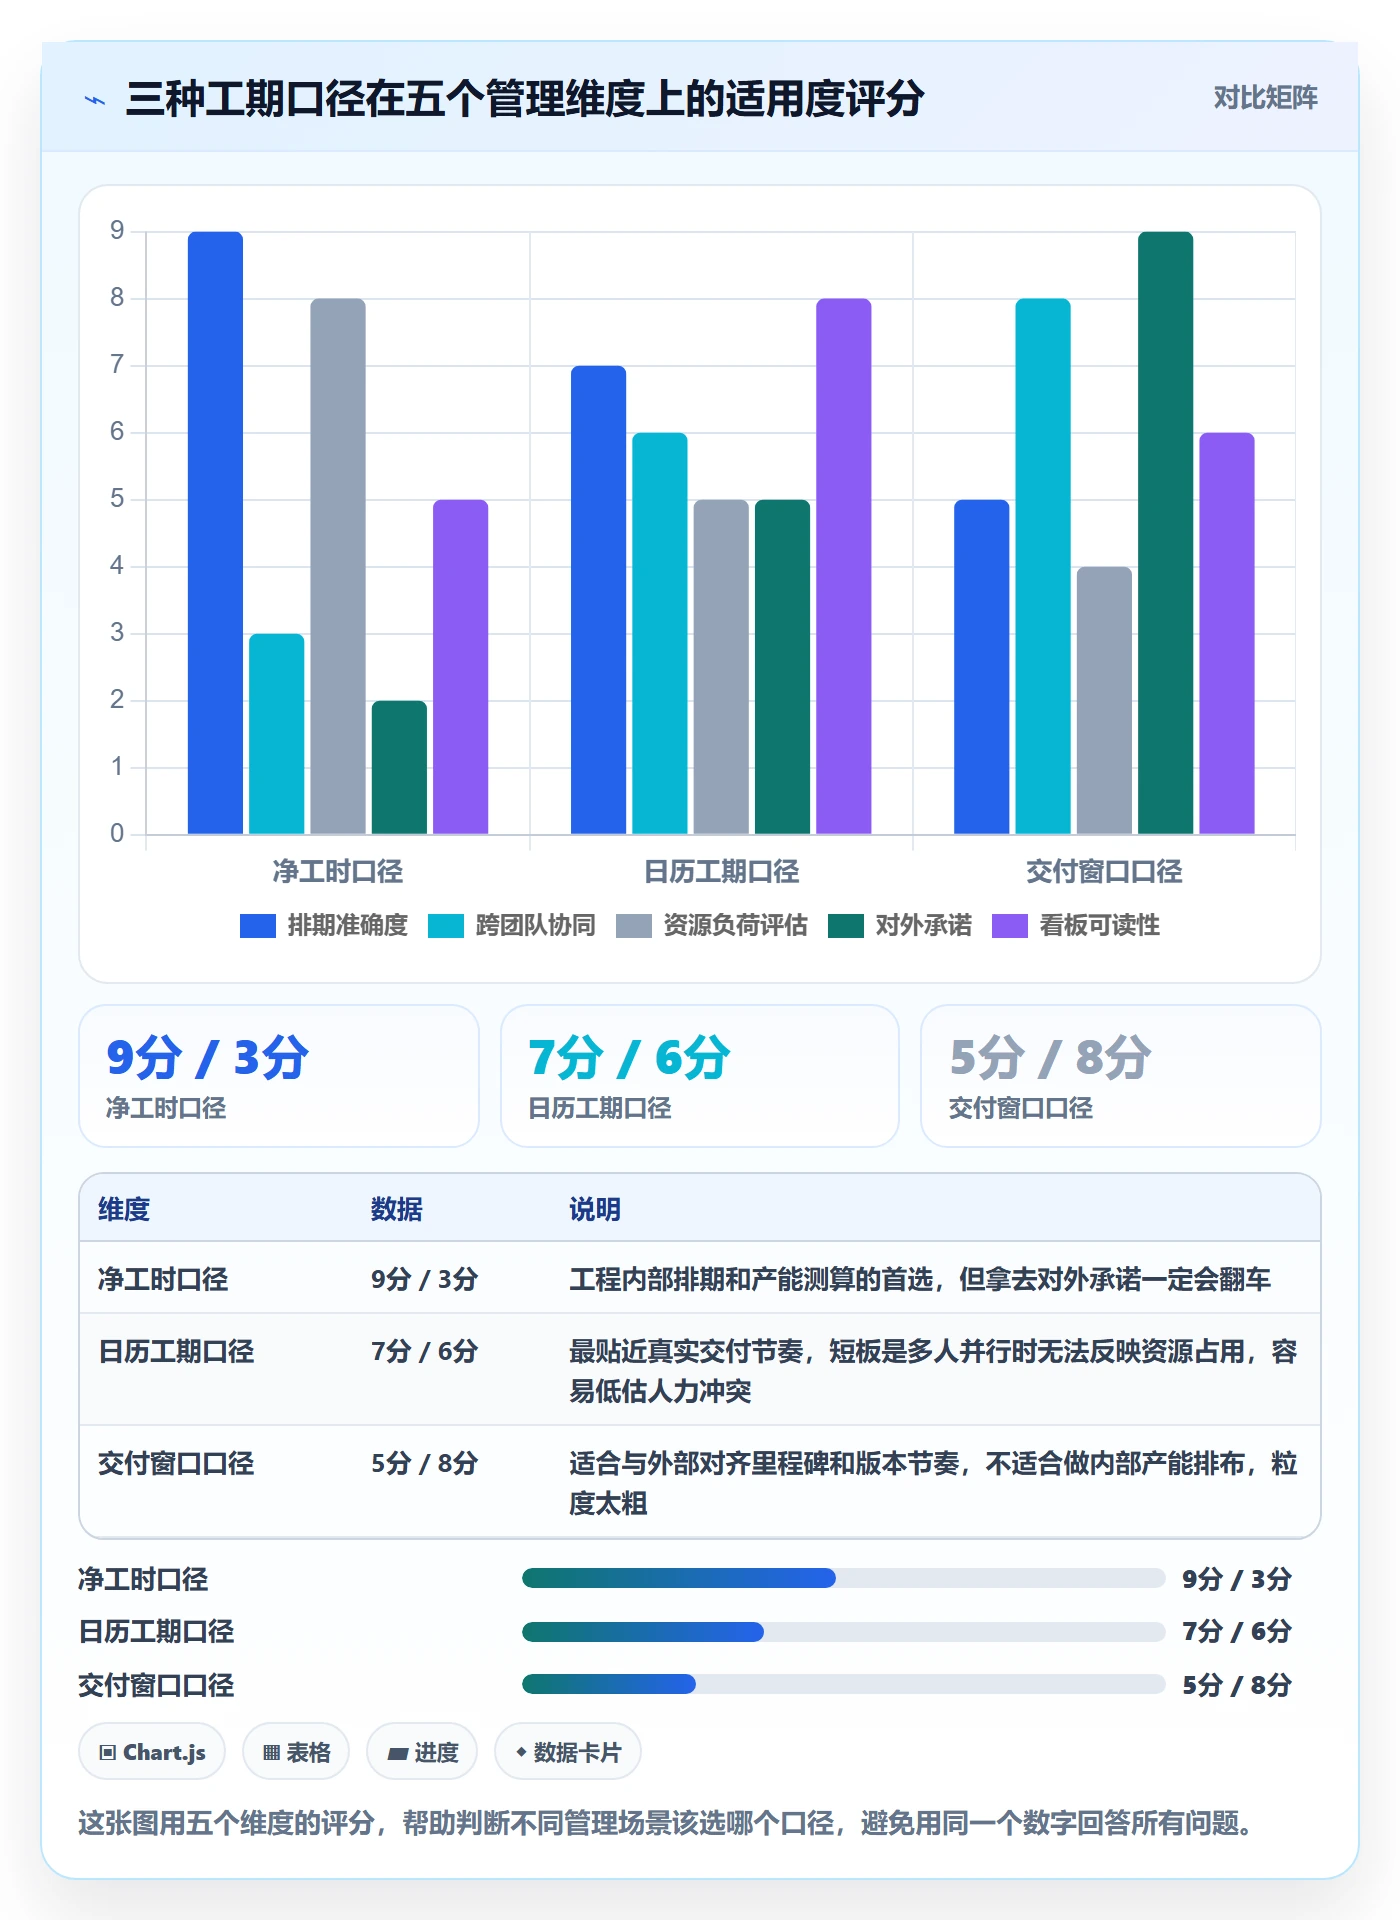Click the 对比矩阵 label in the header
This screenshot has height=1920, width=1400.
[1265, 98]
